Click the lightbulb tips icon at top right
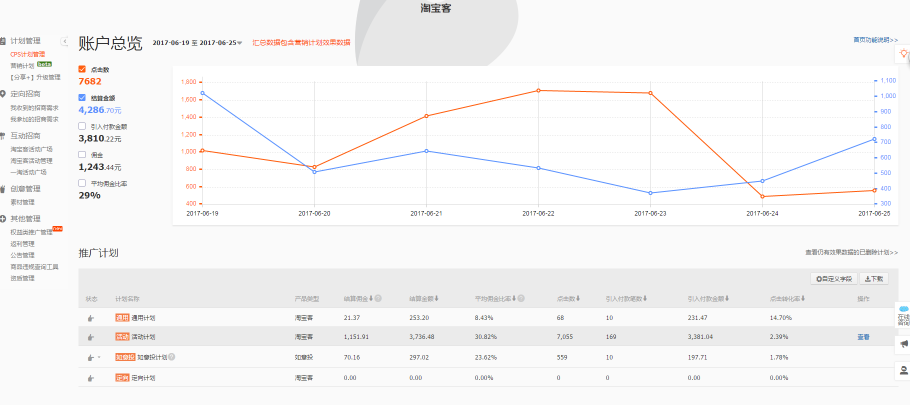Viewport: 910px width, 405px height. pos(902,54)
